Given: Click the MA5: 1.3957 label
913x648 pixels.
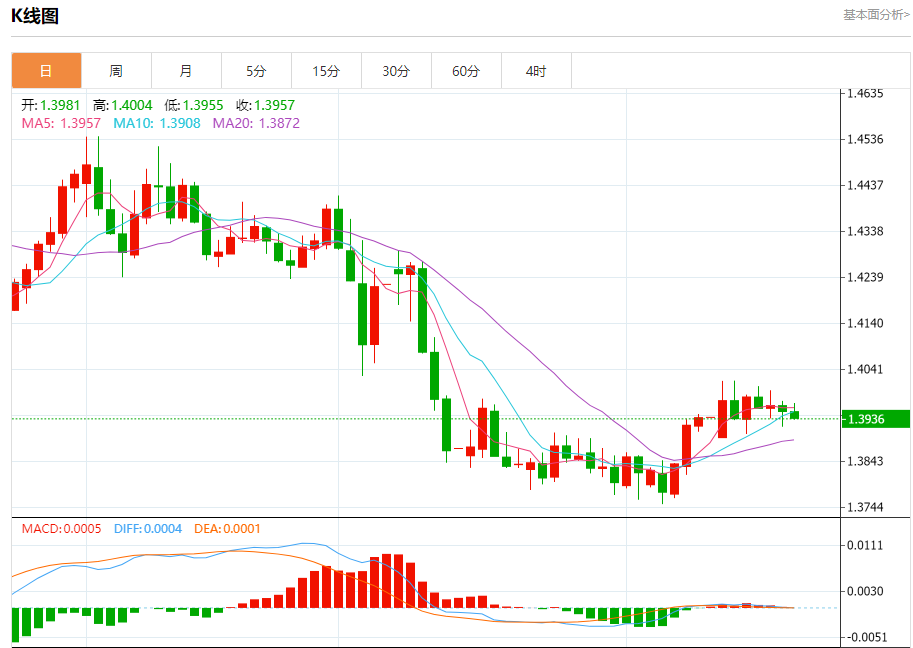Looking at the screenshot, I should 61,123.
